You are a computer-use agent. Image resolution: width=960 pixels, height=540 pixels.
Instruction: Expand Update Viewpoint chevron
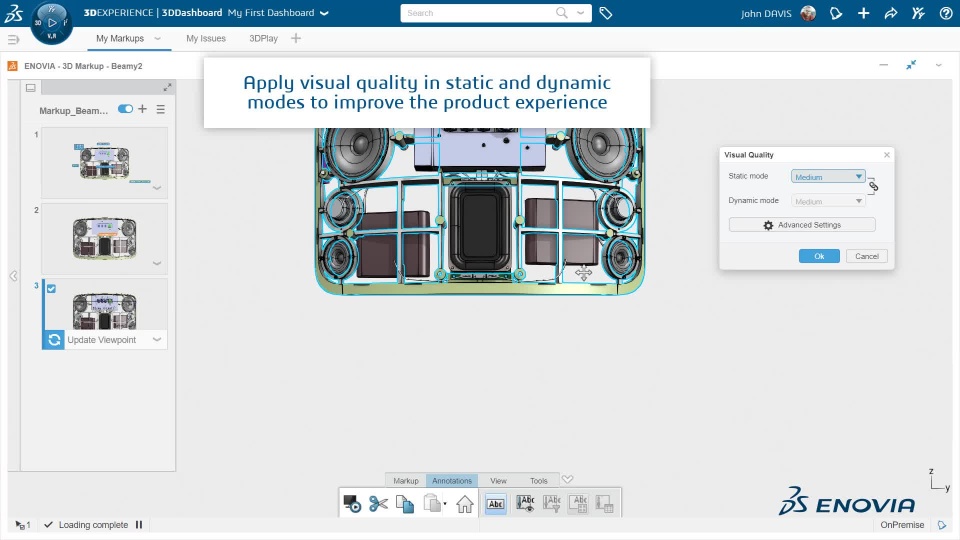pyautogui.click(x=157, y=339)
